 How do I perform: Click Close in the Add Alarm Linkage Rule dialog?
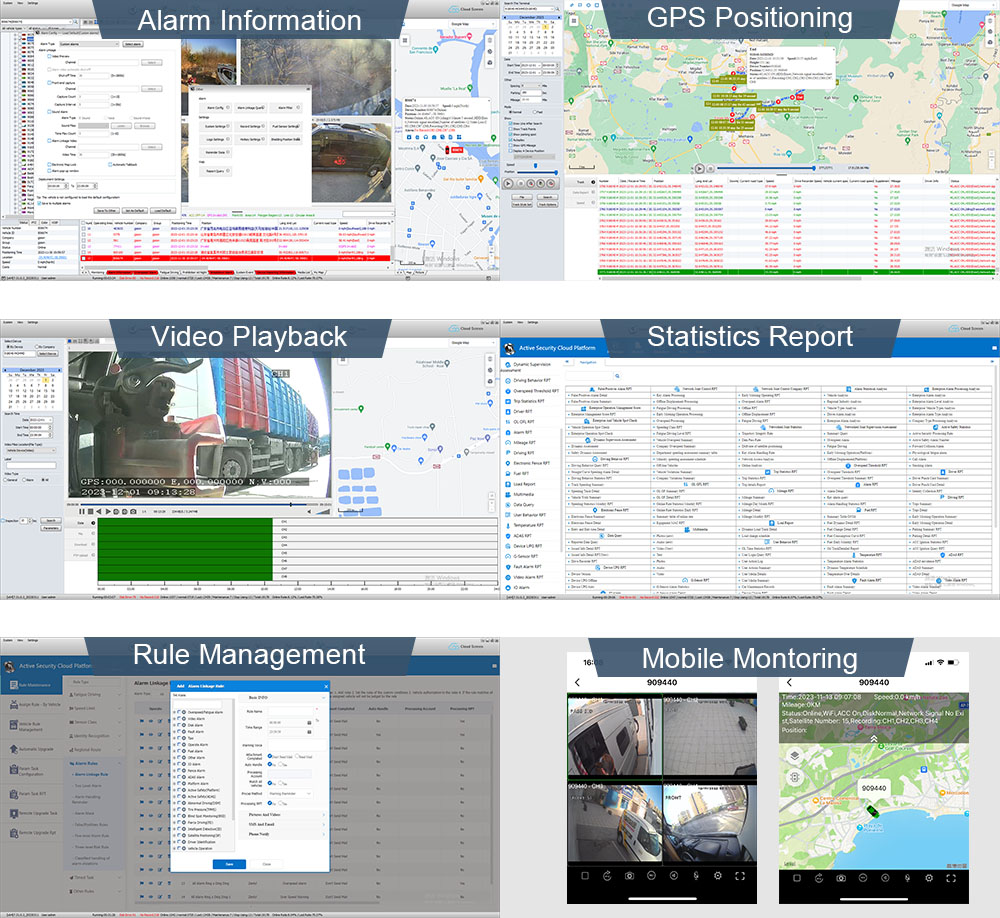267,864
